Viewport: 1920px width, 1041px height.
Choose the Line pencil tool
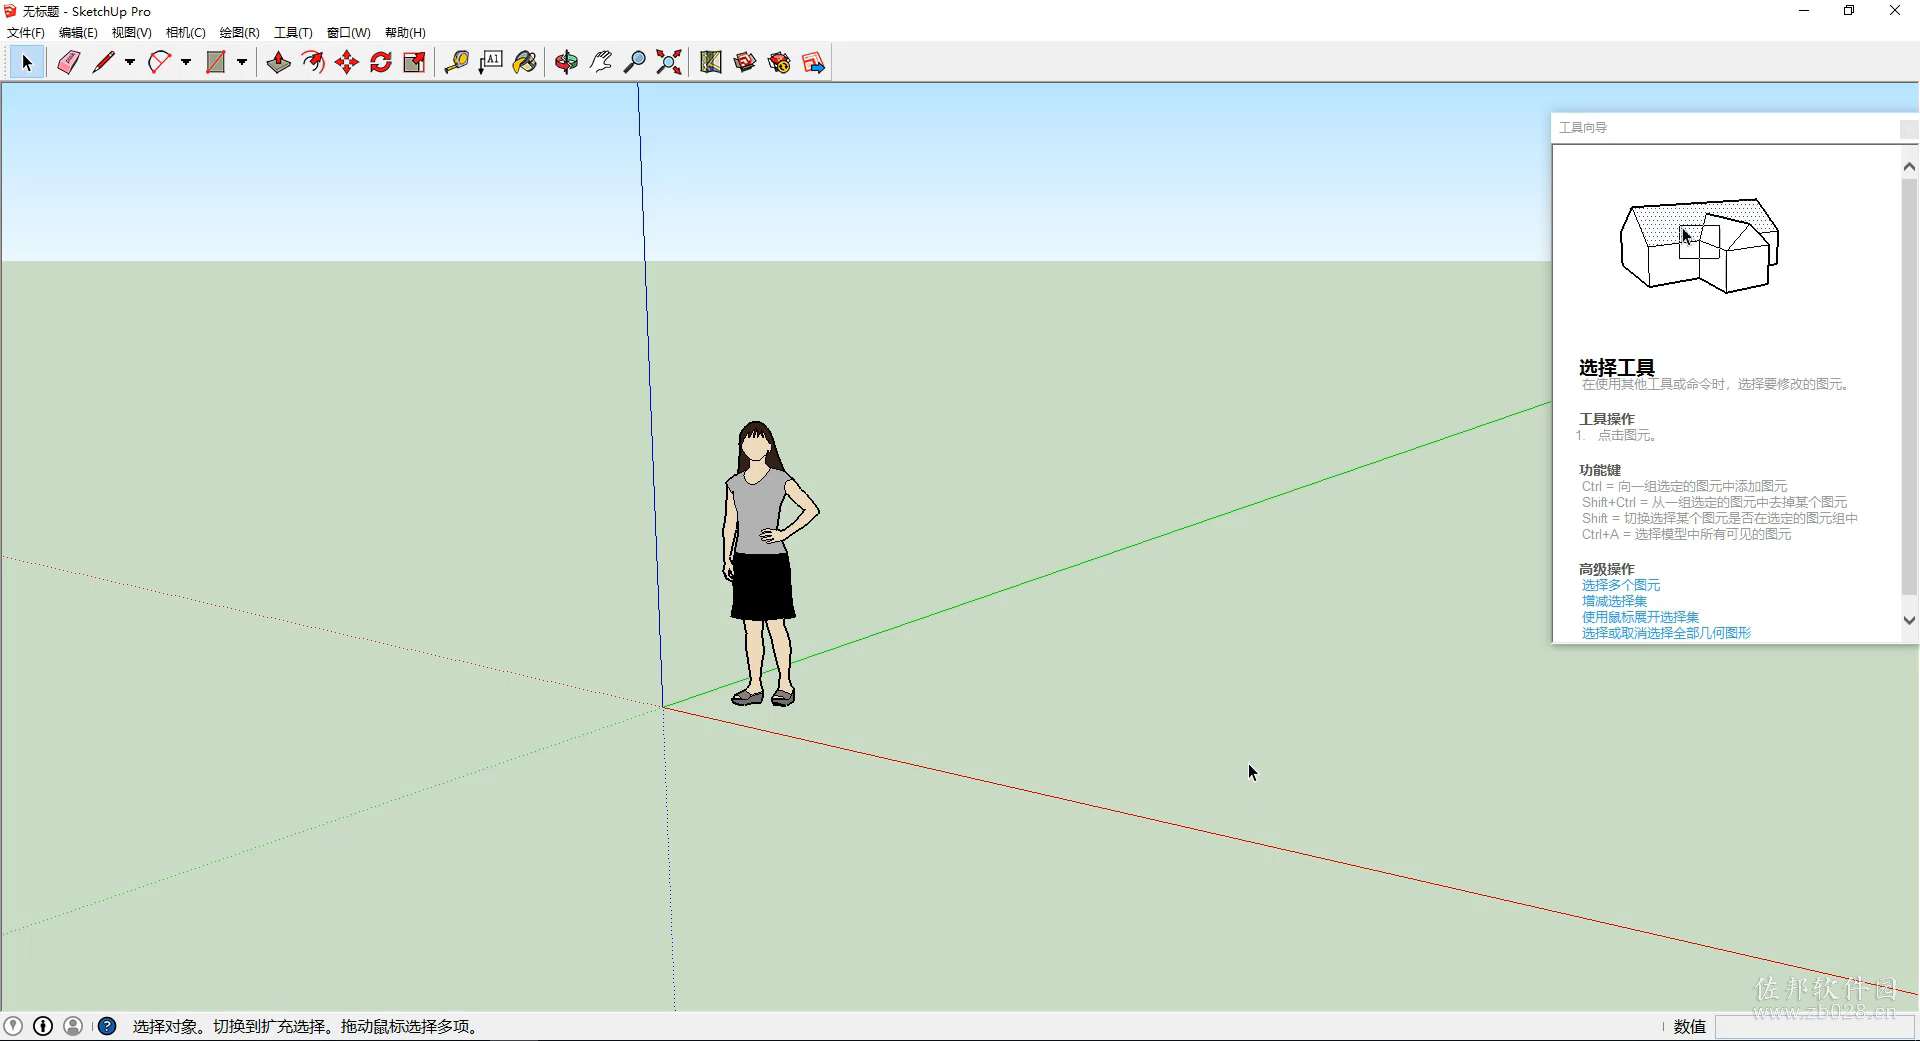tap(103, 63)
